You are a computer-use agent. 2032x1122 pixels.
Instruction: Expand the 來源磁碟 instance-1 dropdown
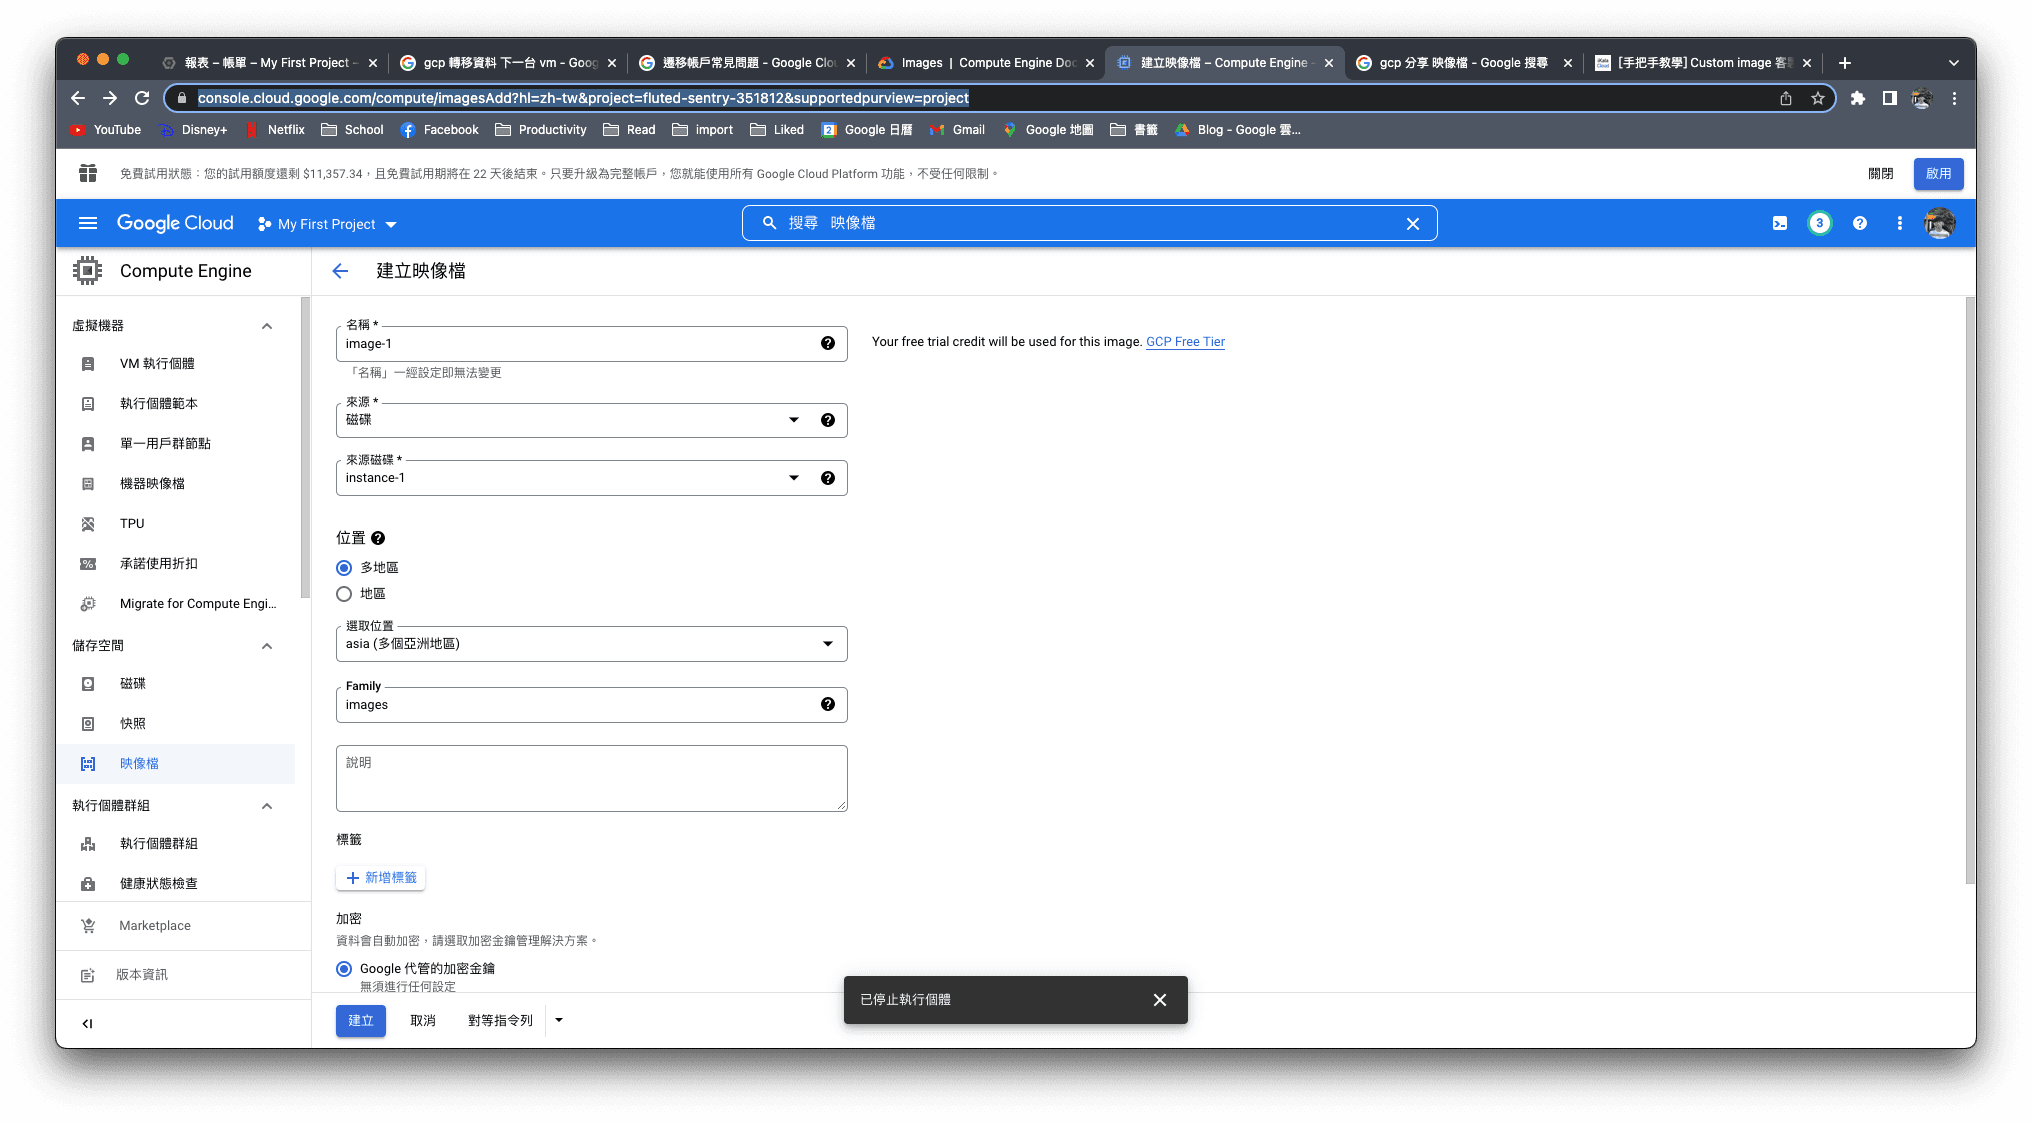point(794,478)
